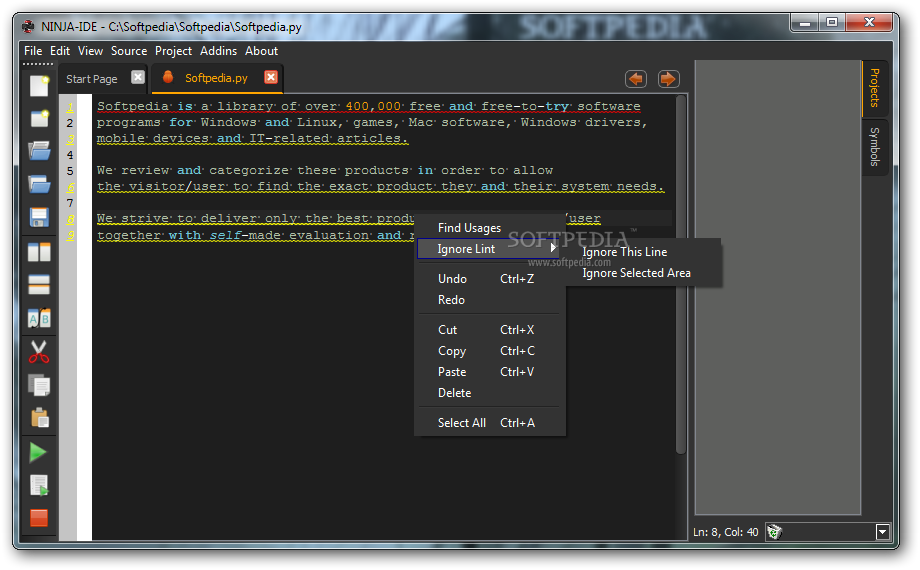Click the New File toolbar icon
The image size is (920, 570).
39,86
